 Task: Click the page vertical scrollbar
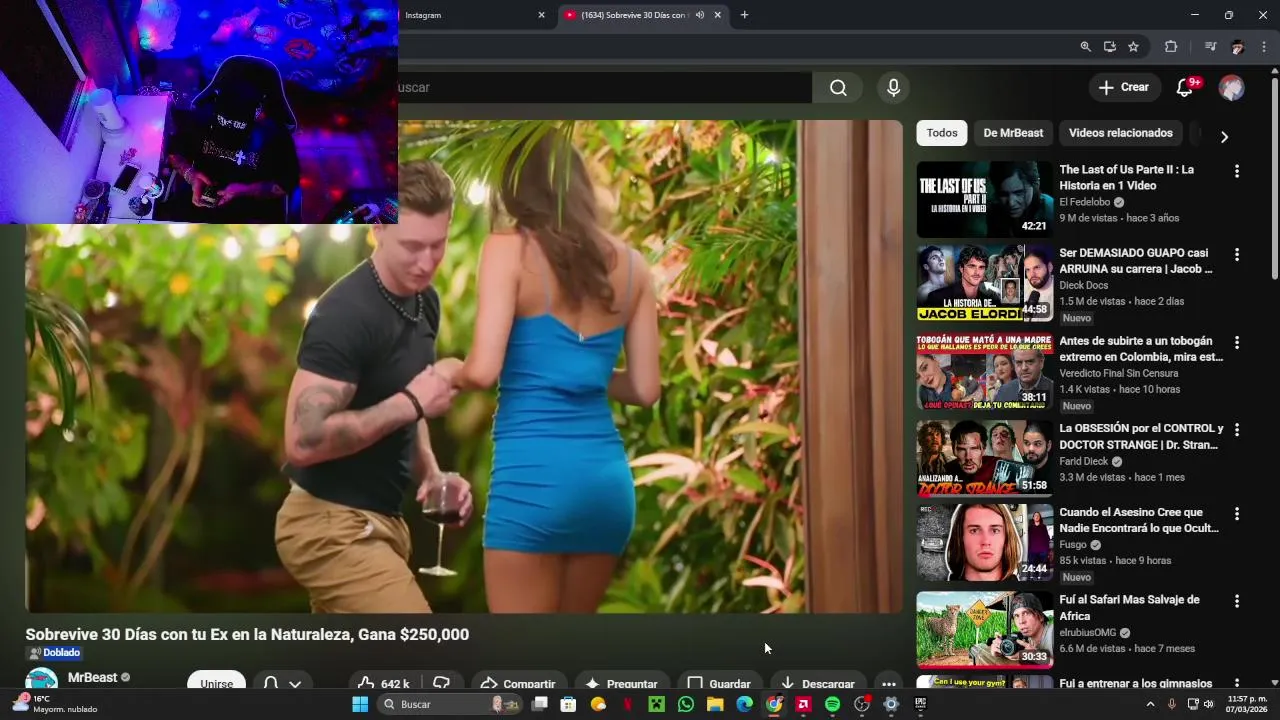pyautogui.click(x=1274, y=180)
